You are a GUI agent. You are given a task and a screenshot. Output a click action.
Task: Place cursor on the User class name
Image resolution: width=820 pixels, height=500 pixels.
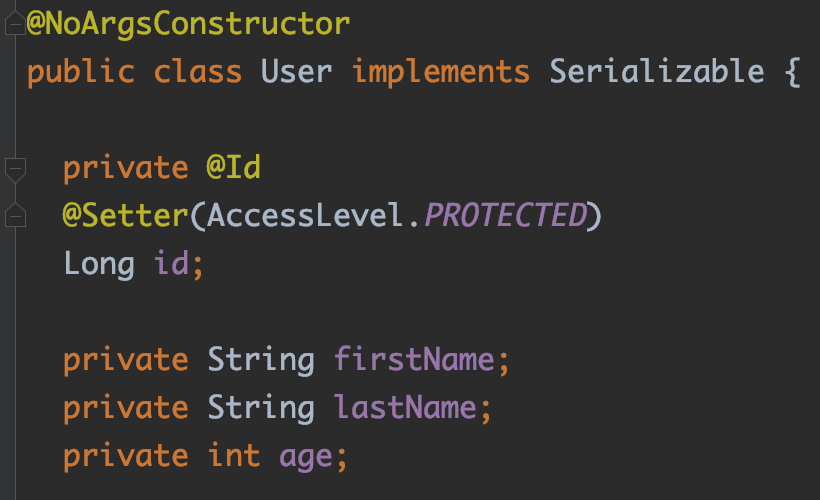click(296, 72)
